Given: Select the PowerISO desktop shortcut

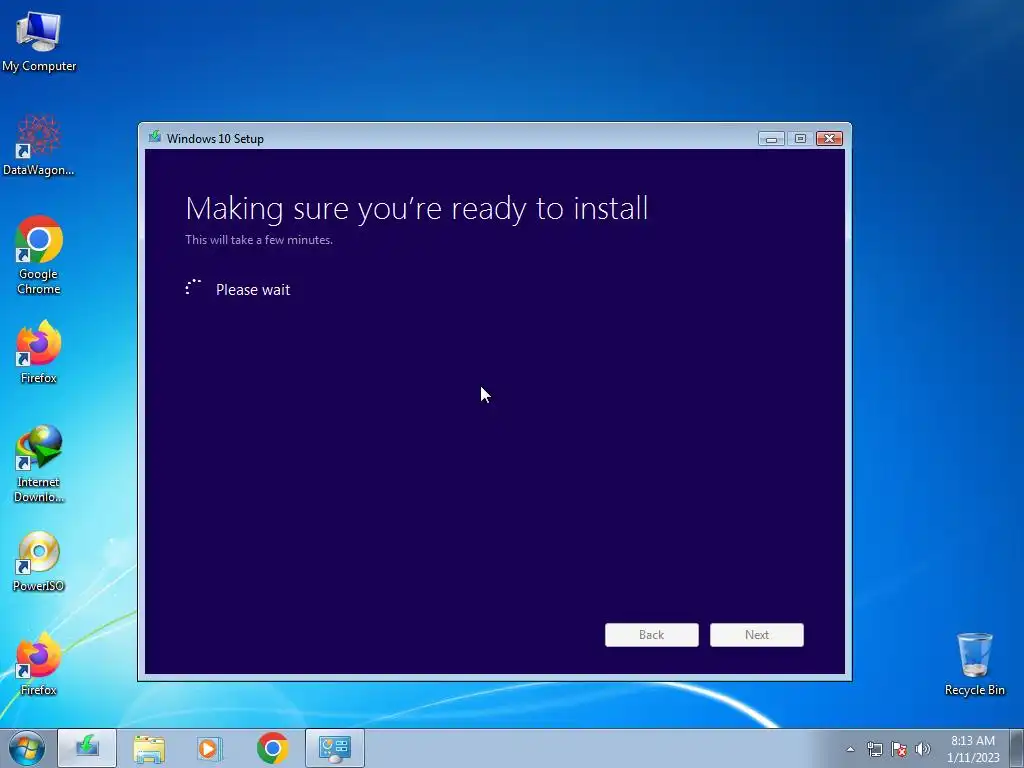Looking at the screenshot, I should [39, 561].
